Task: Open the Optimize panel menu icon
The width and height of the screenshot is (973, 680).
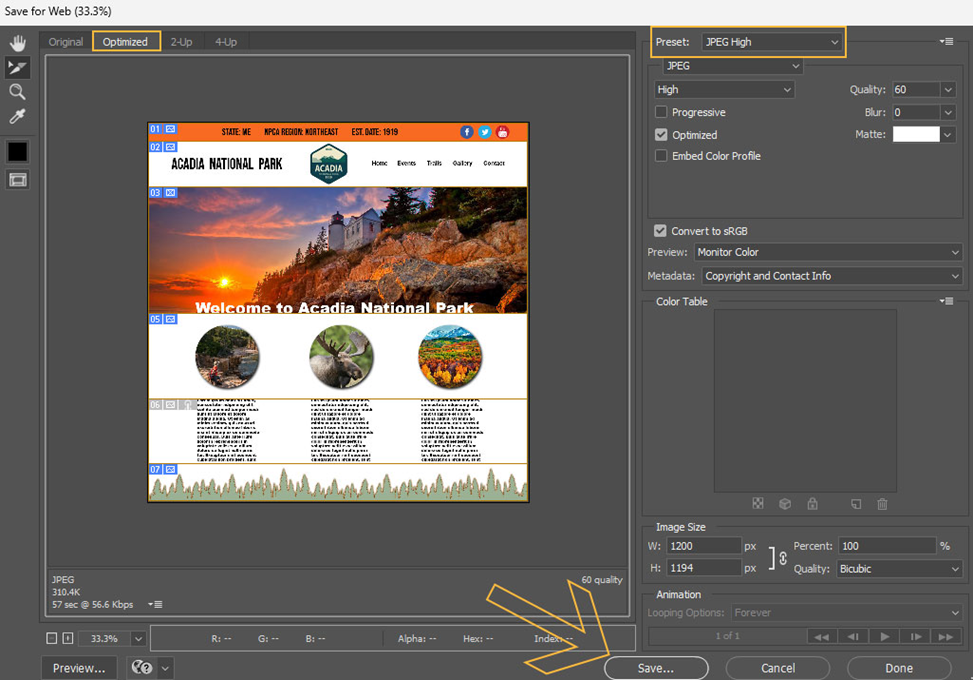Action: [x=946, y=41]
